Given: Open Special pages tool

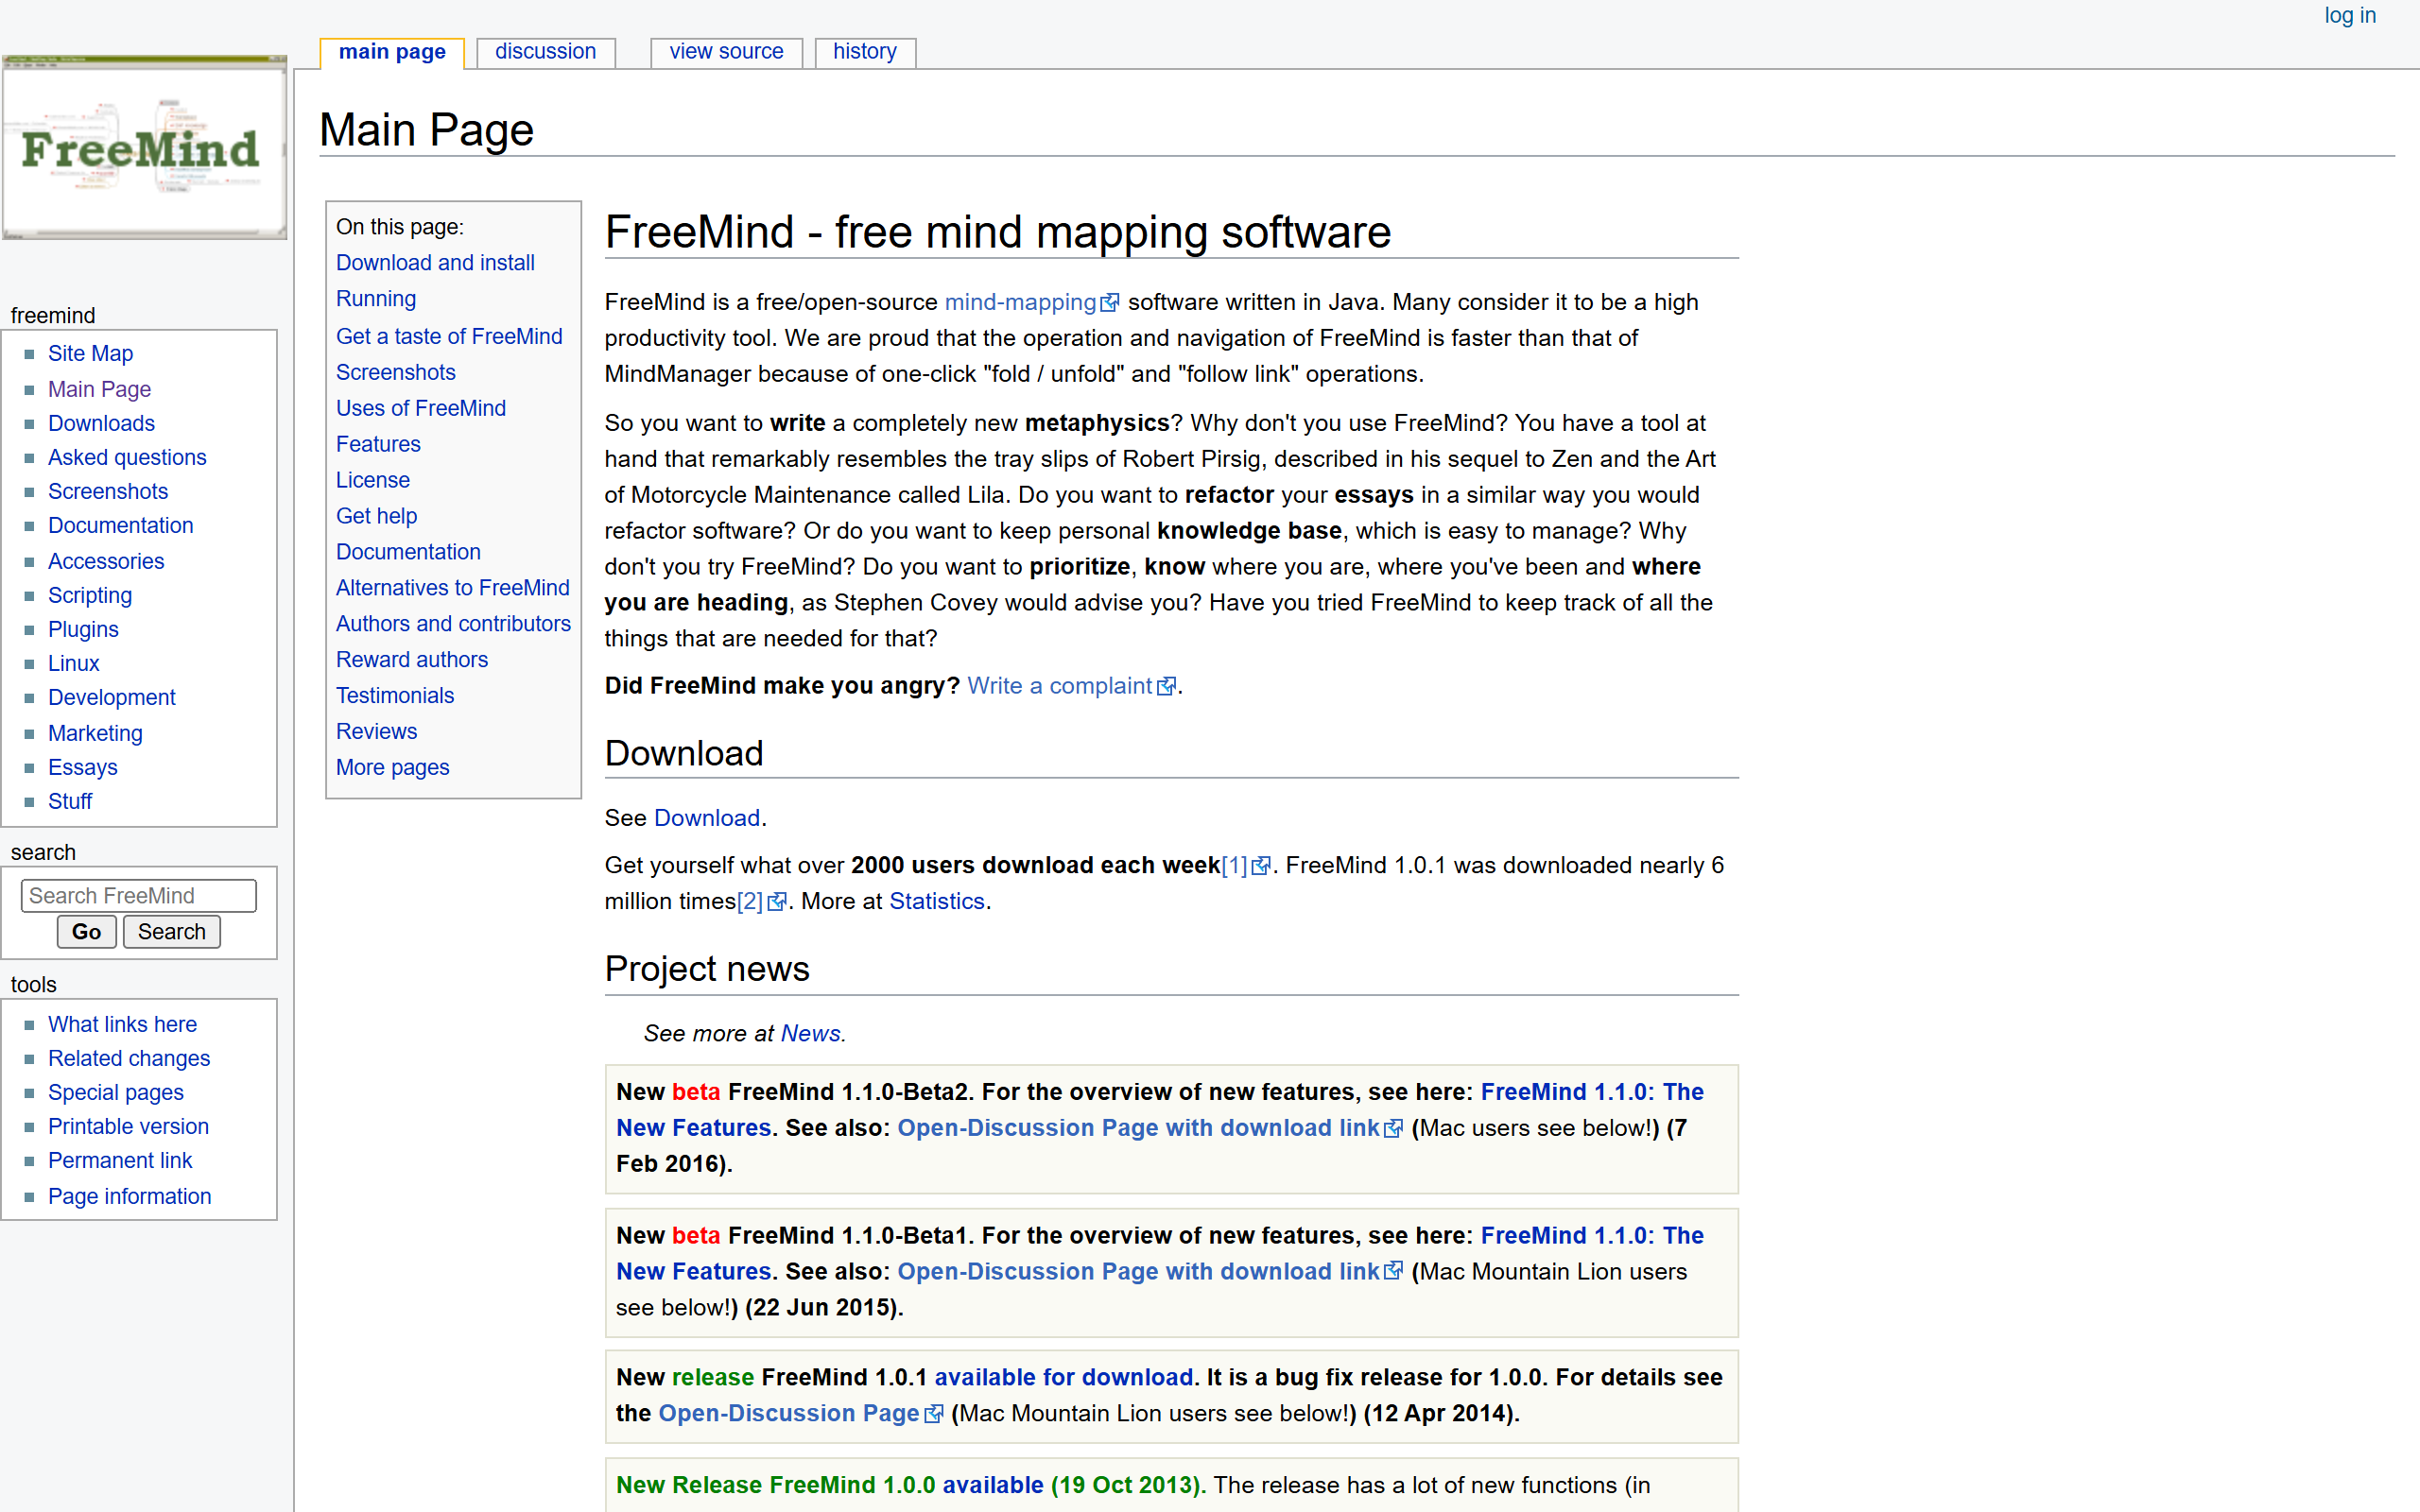Looking at the screenshot, I should [116, 1092].
